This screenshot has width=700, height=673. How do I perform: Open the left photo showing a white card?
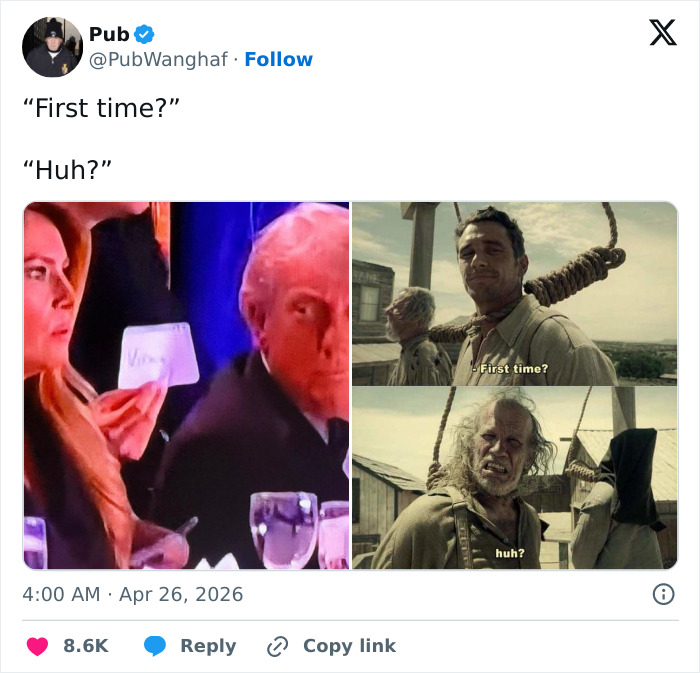[x=186, y=385]
